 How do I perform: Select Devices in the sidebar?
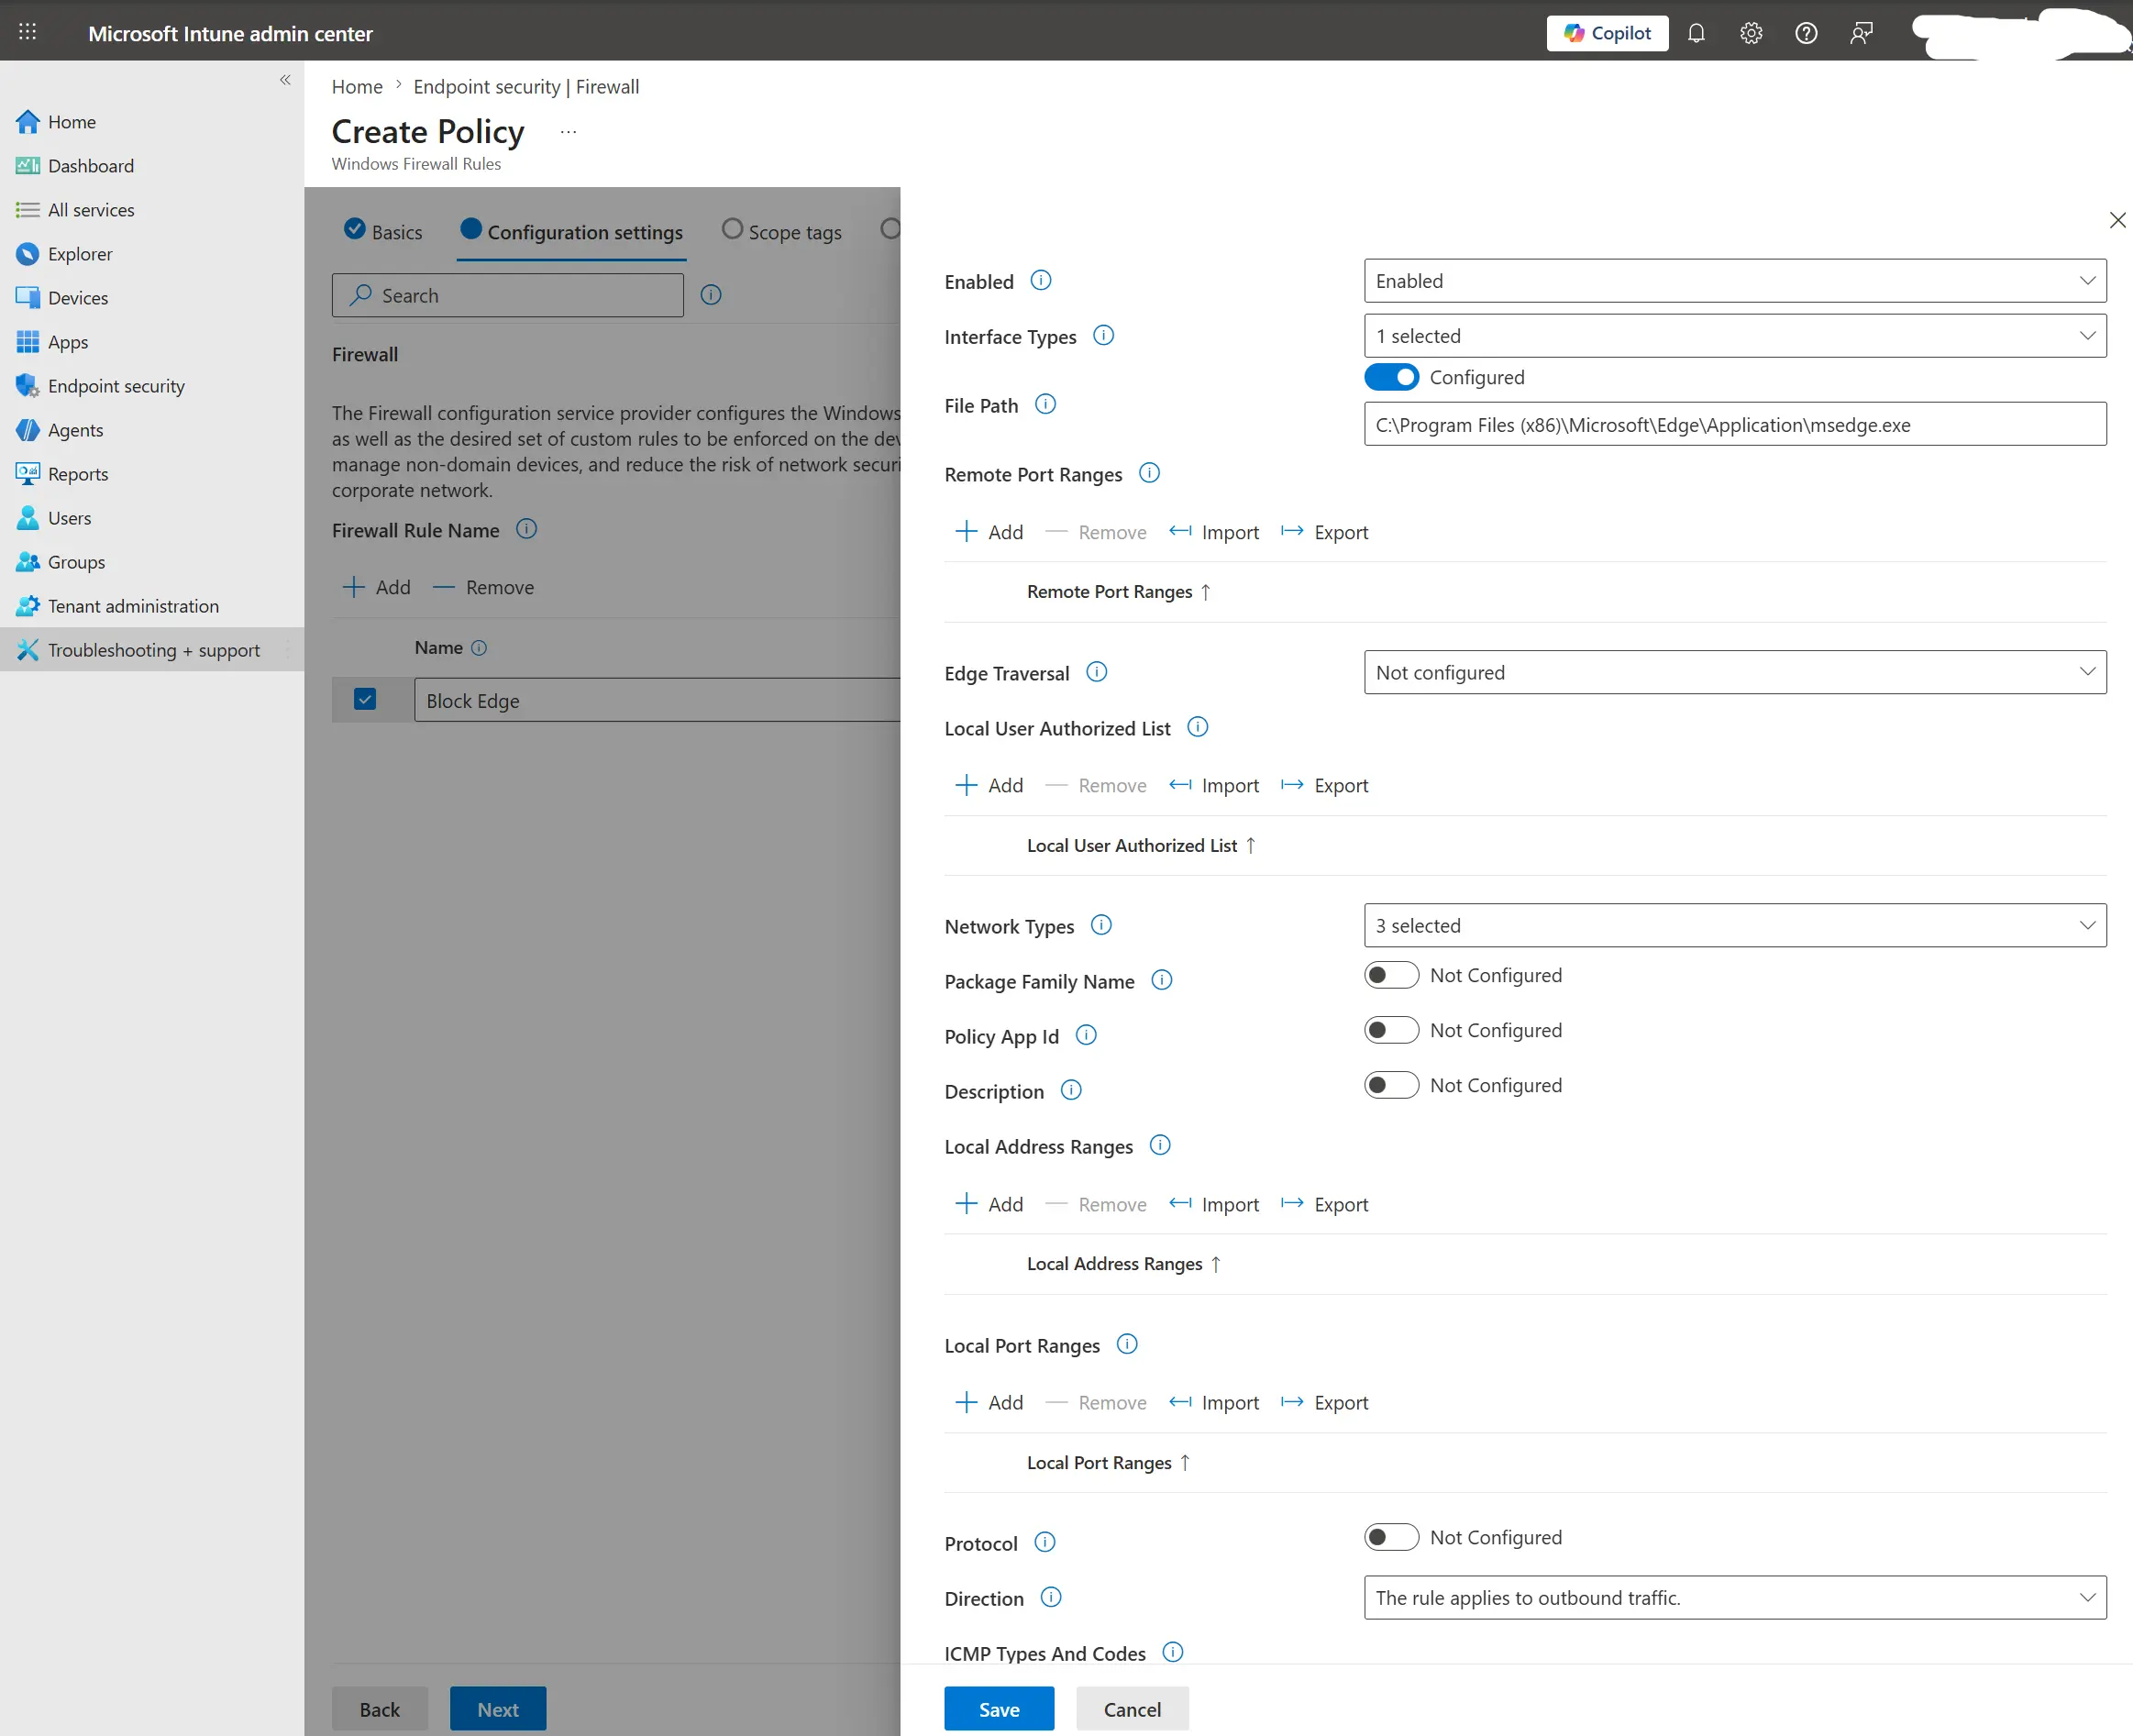[x=77, y=297]
